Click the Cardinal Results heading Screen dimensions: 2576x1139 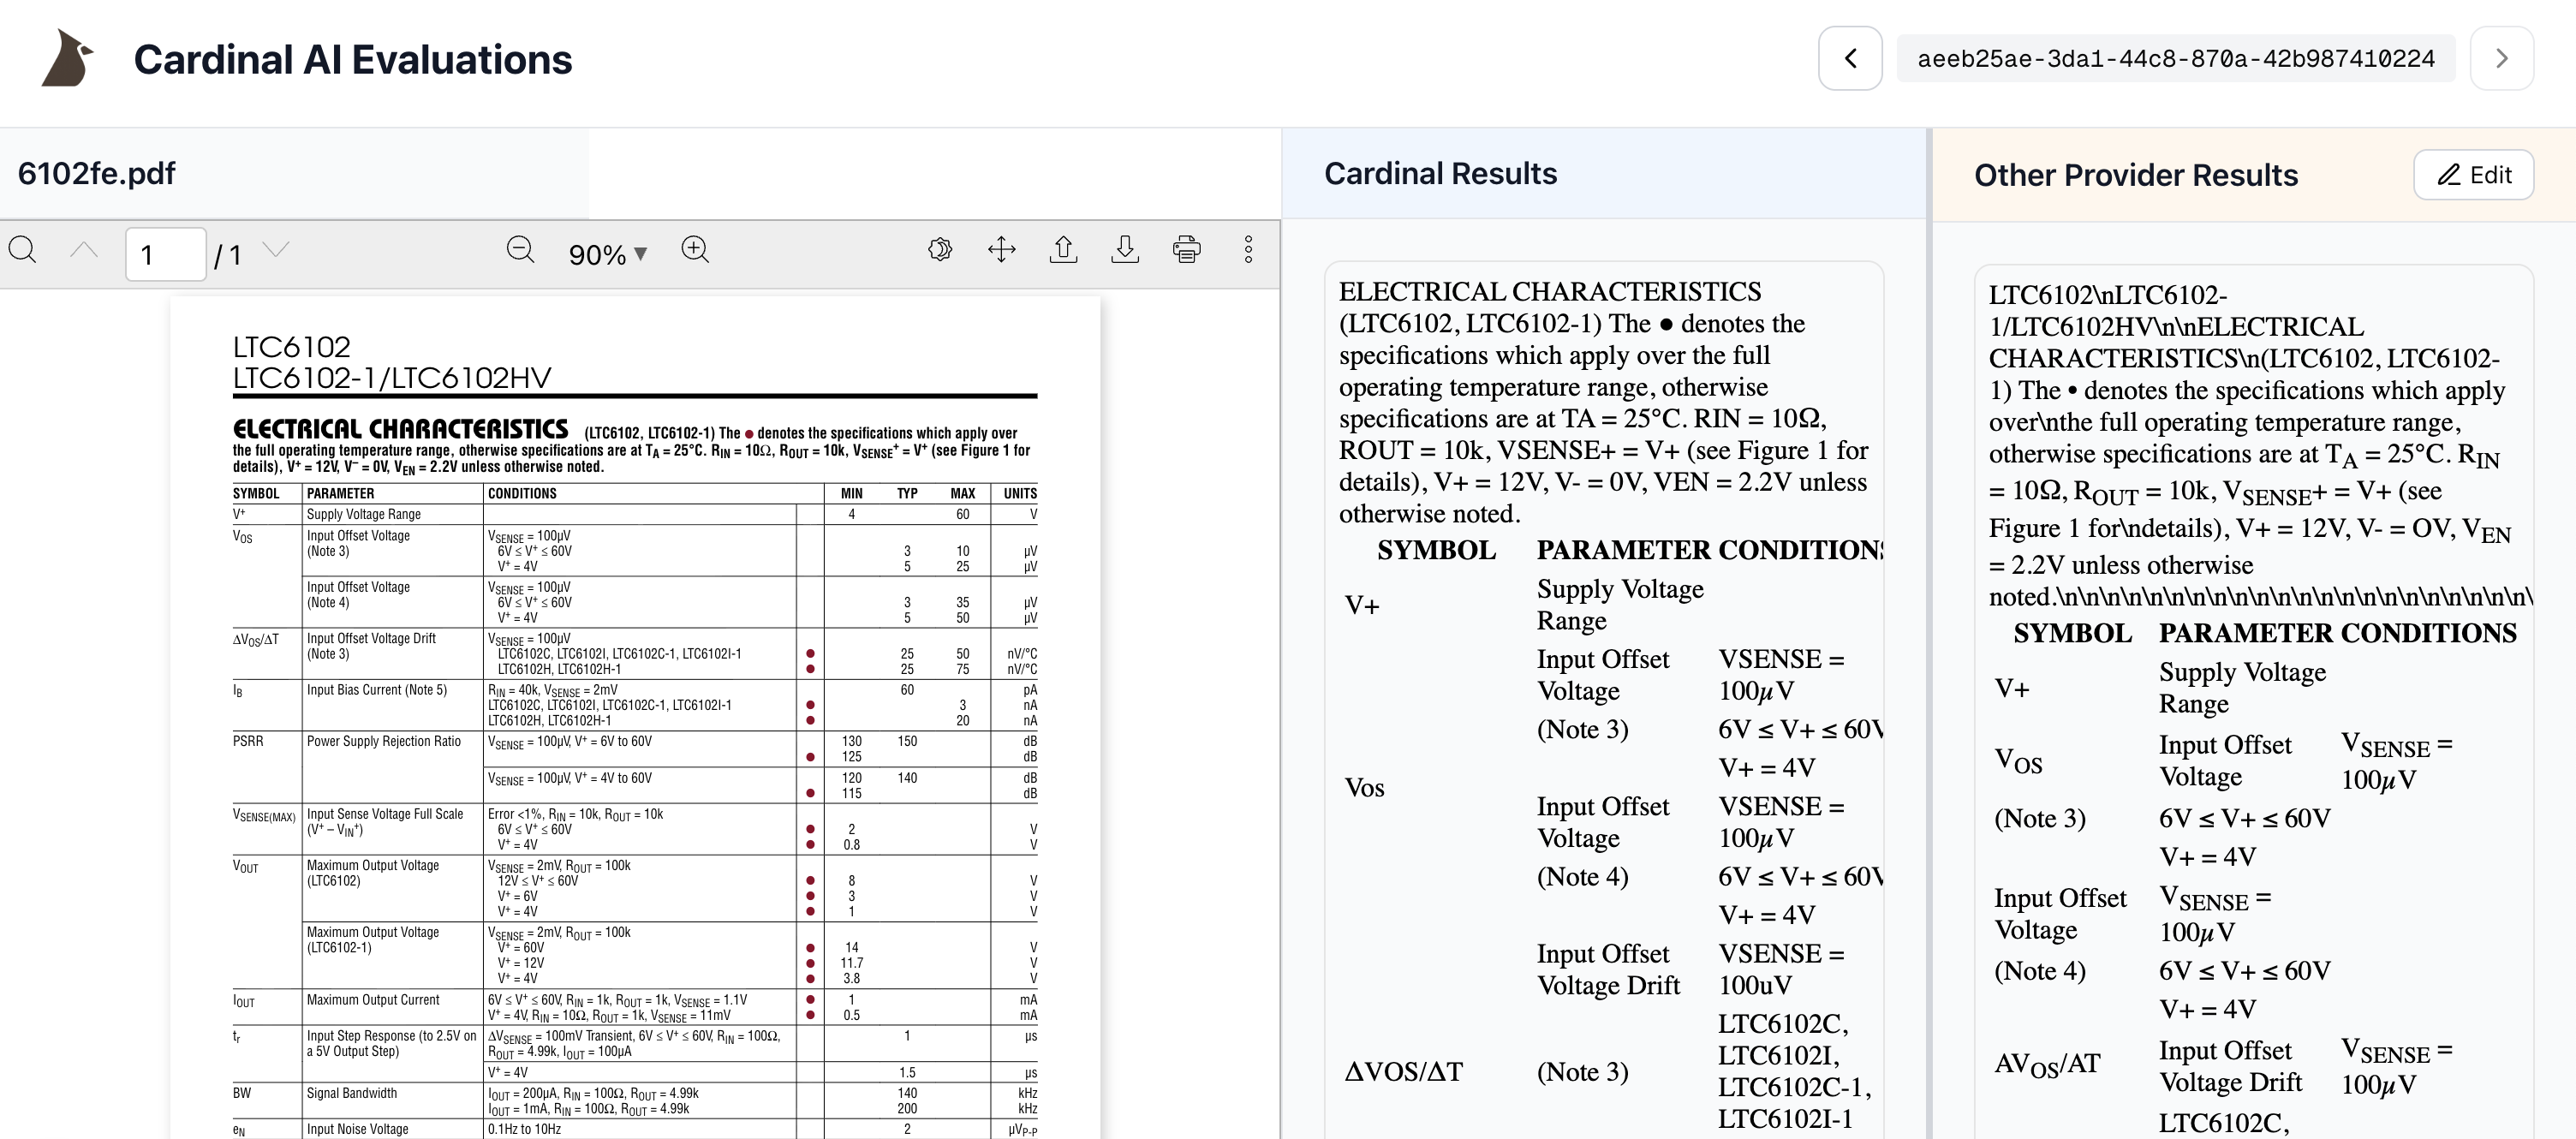pos(1440,173)
